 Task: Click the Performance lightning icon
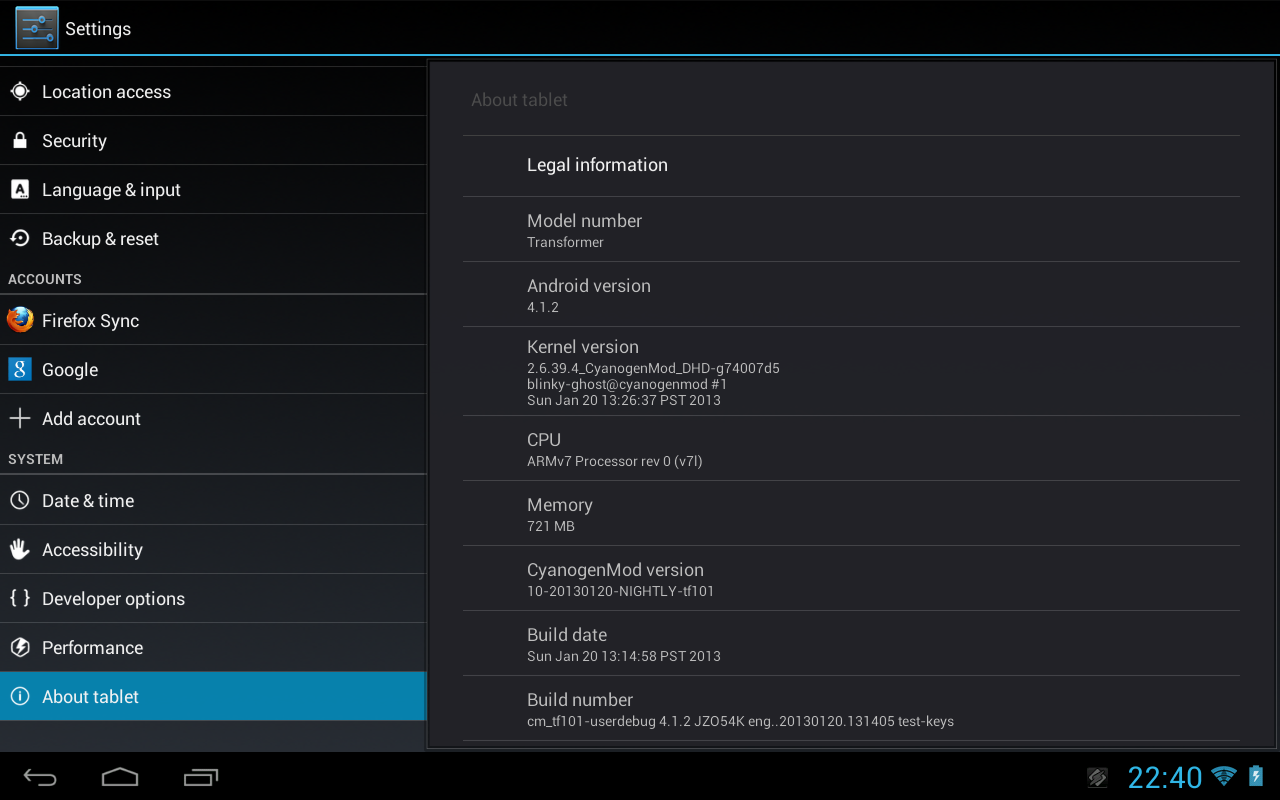pyautogui.click(x=20, y=647)
